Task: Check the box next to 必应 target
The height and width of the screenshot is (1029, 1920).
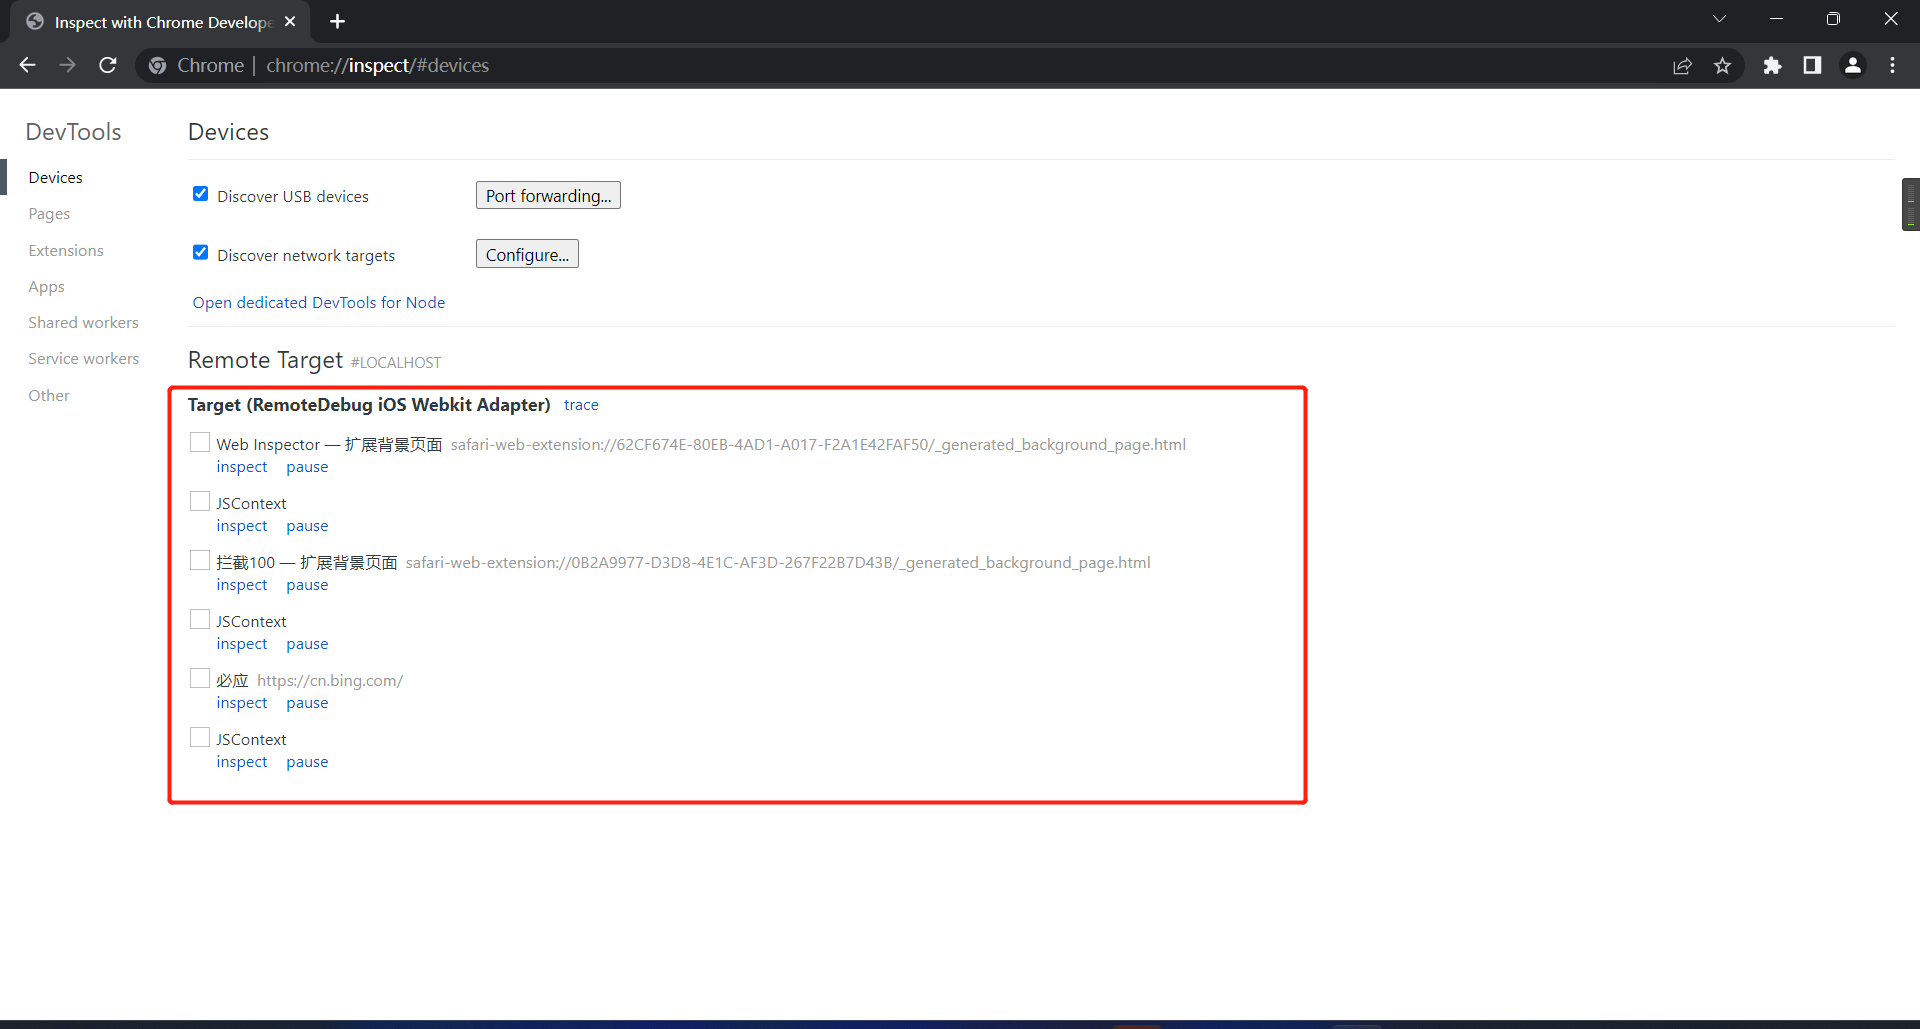Action: [200, 679]
